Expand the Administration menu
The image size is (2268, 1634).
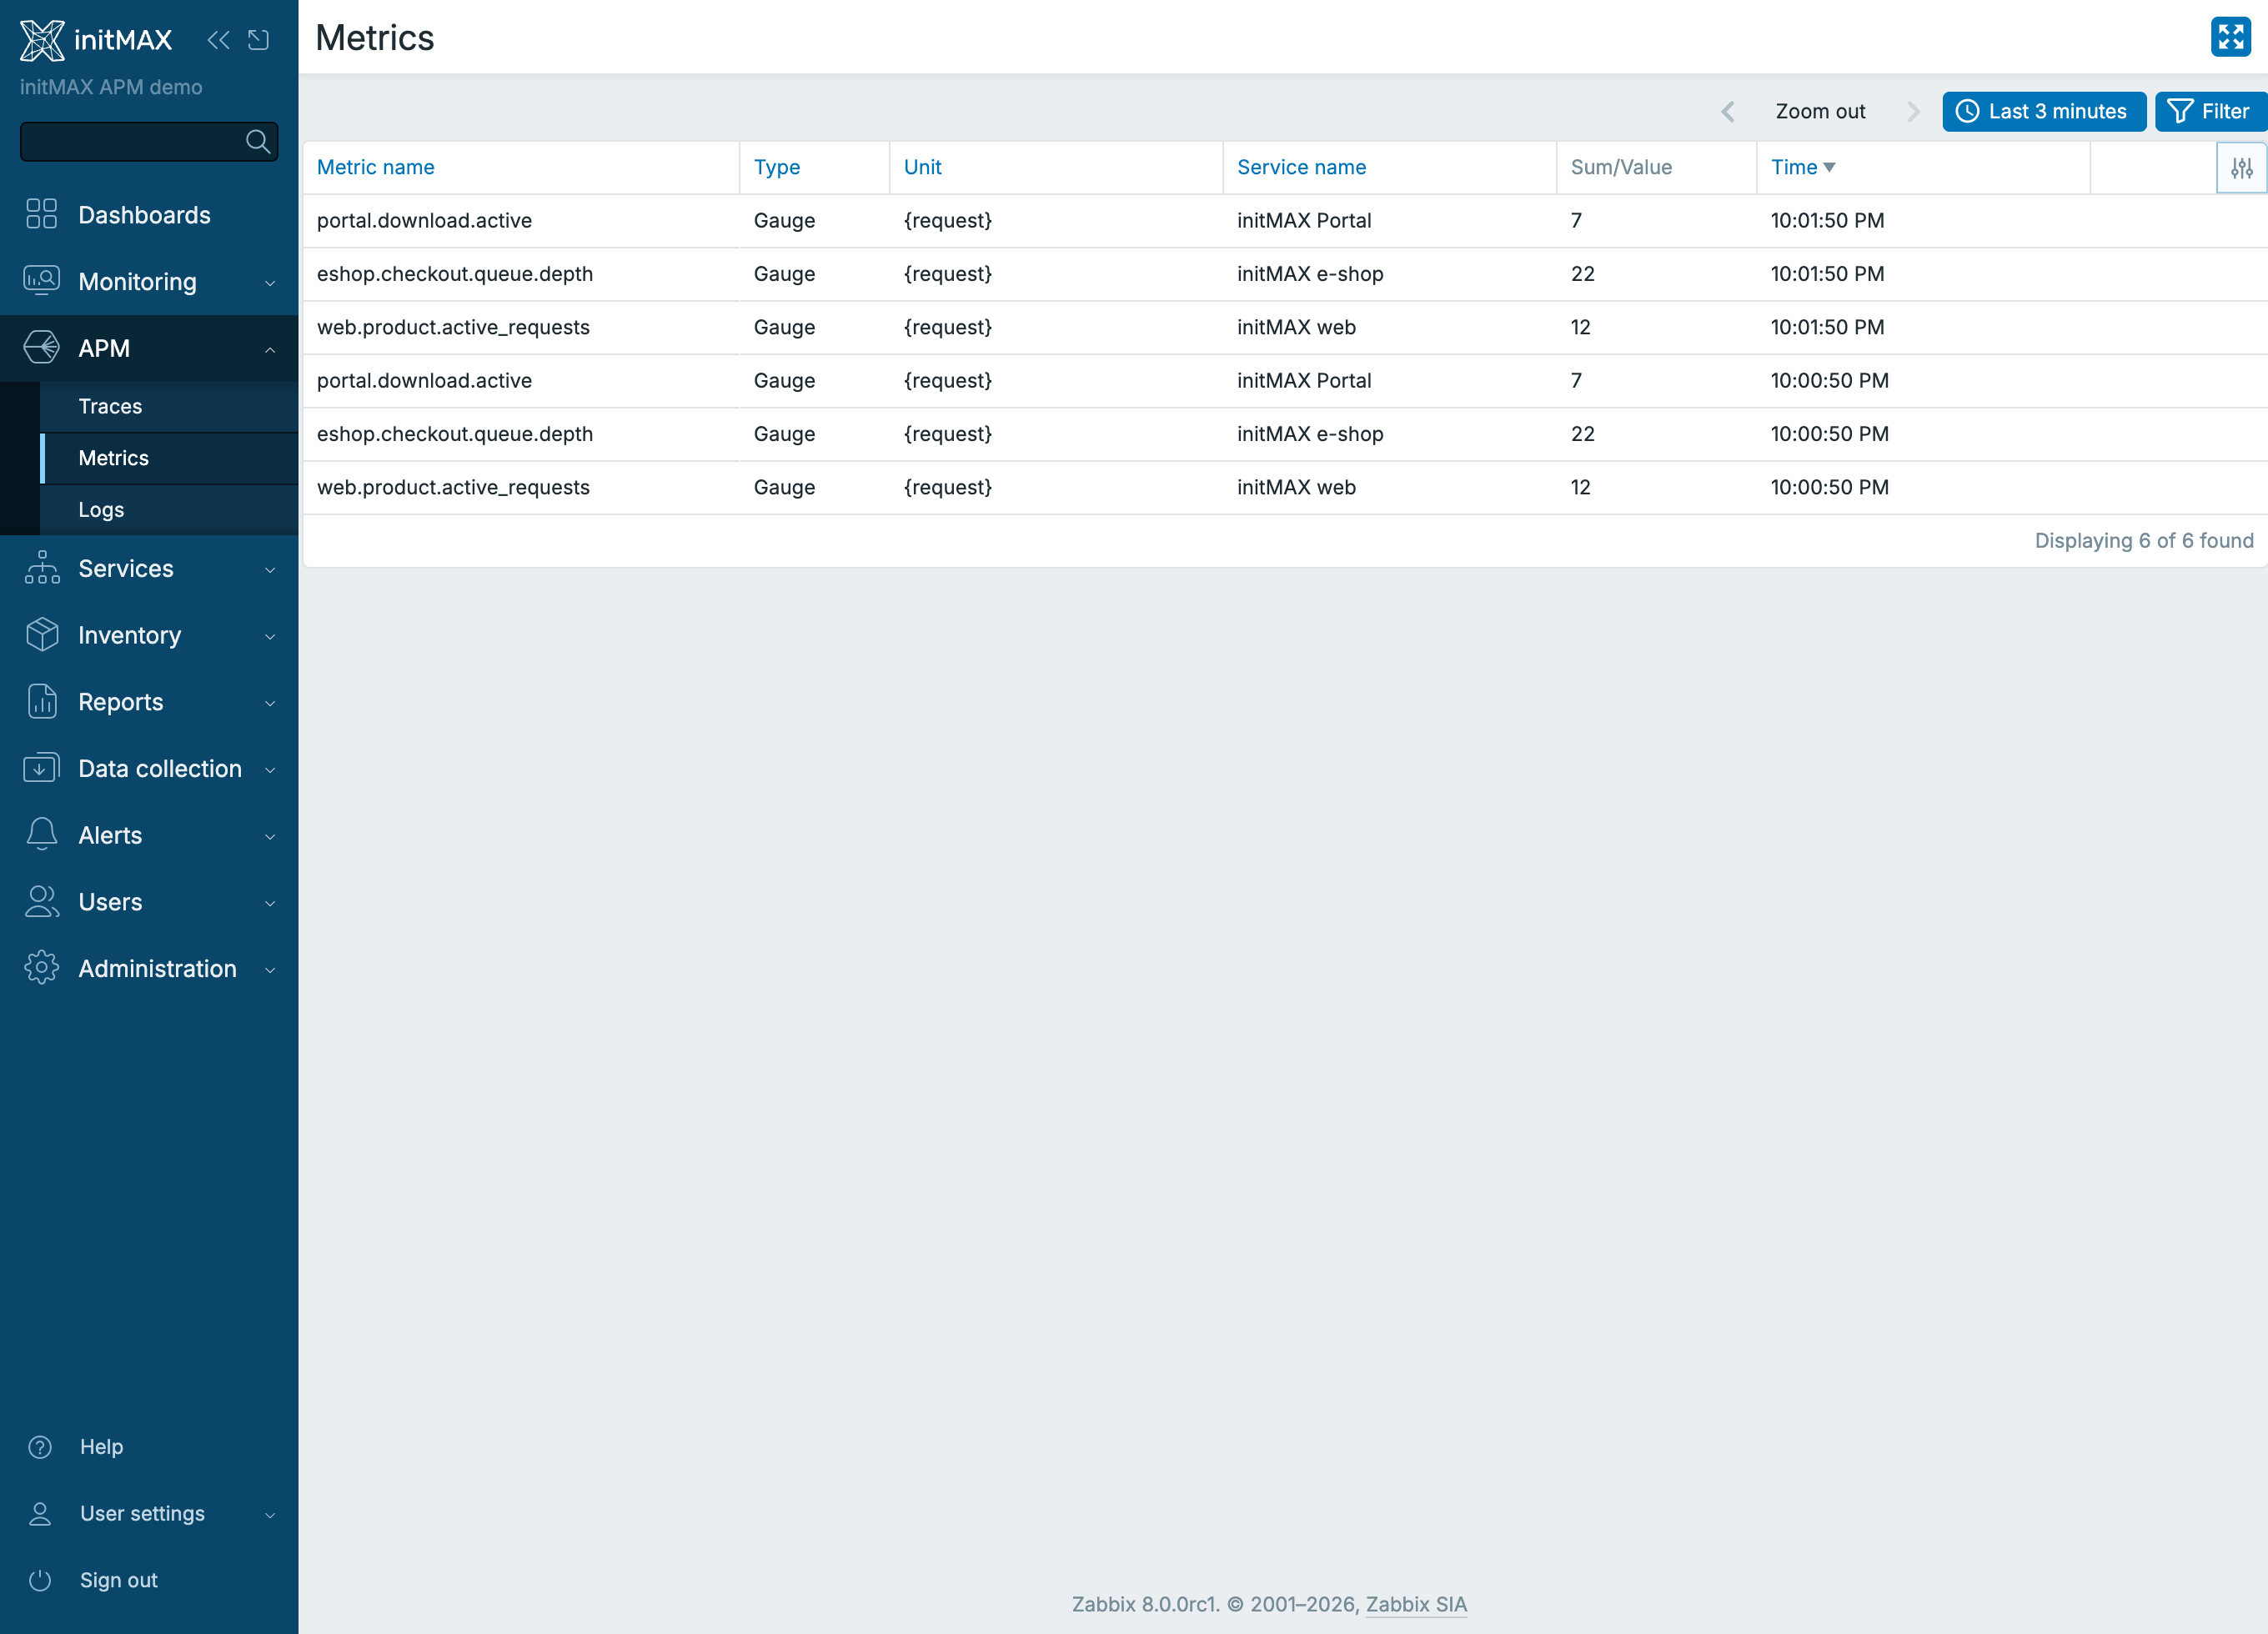[x=149, y=969]
